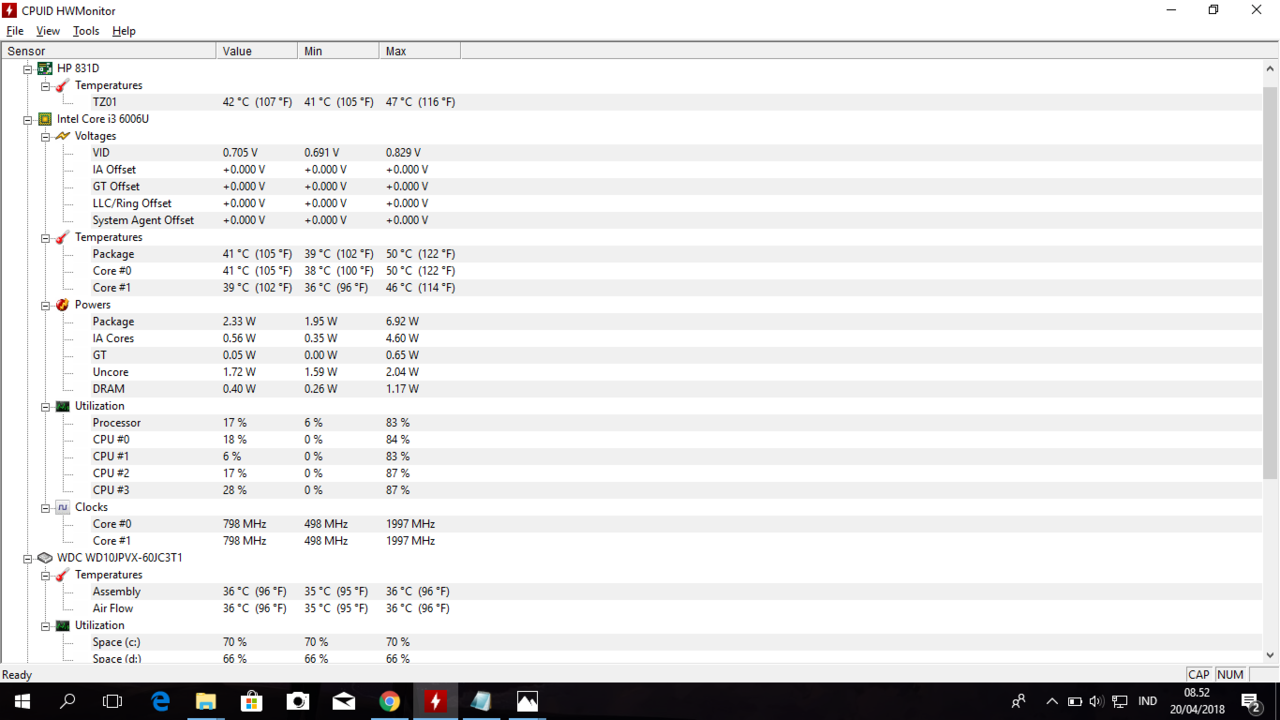
Task: Show hidden tray icons chevron
Action: coord(1052,702)
